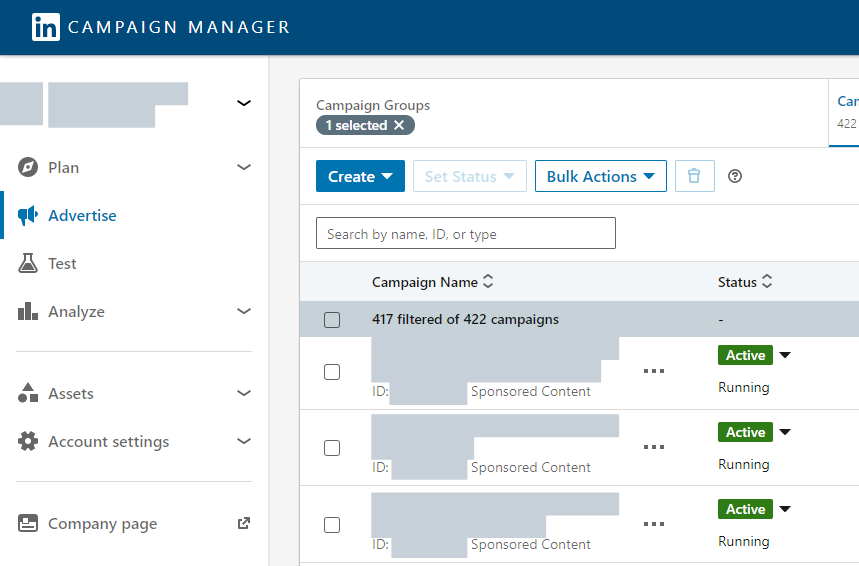Click the trash delete button
Viewport: 859px width, 566px height.
695,176
